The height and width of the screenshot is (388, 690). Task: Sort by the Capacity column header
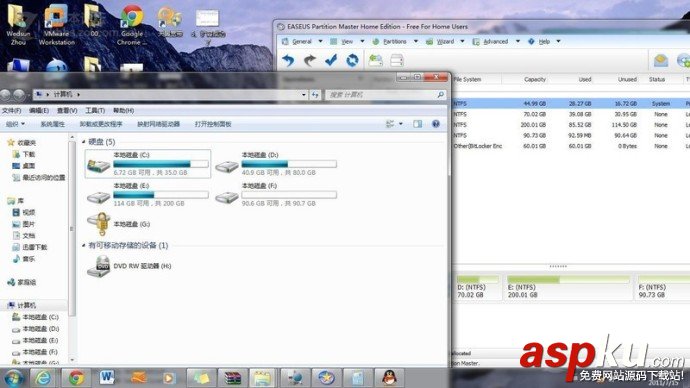click(x=535, y=79)
